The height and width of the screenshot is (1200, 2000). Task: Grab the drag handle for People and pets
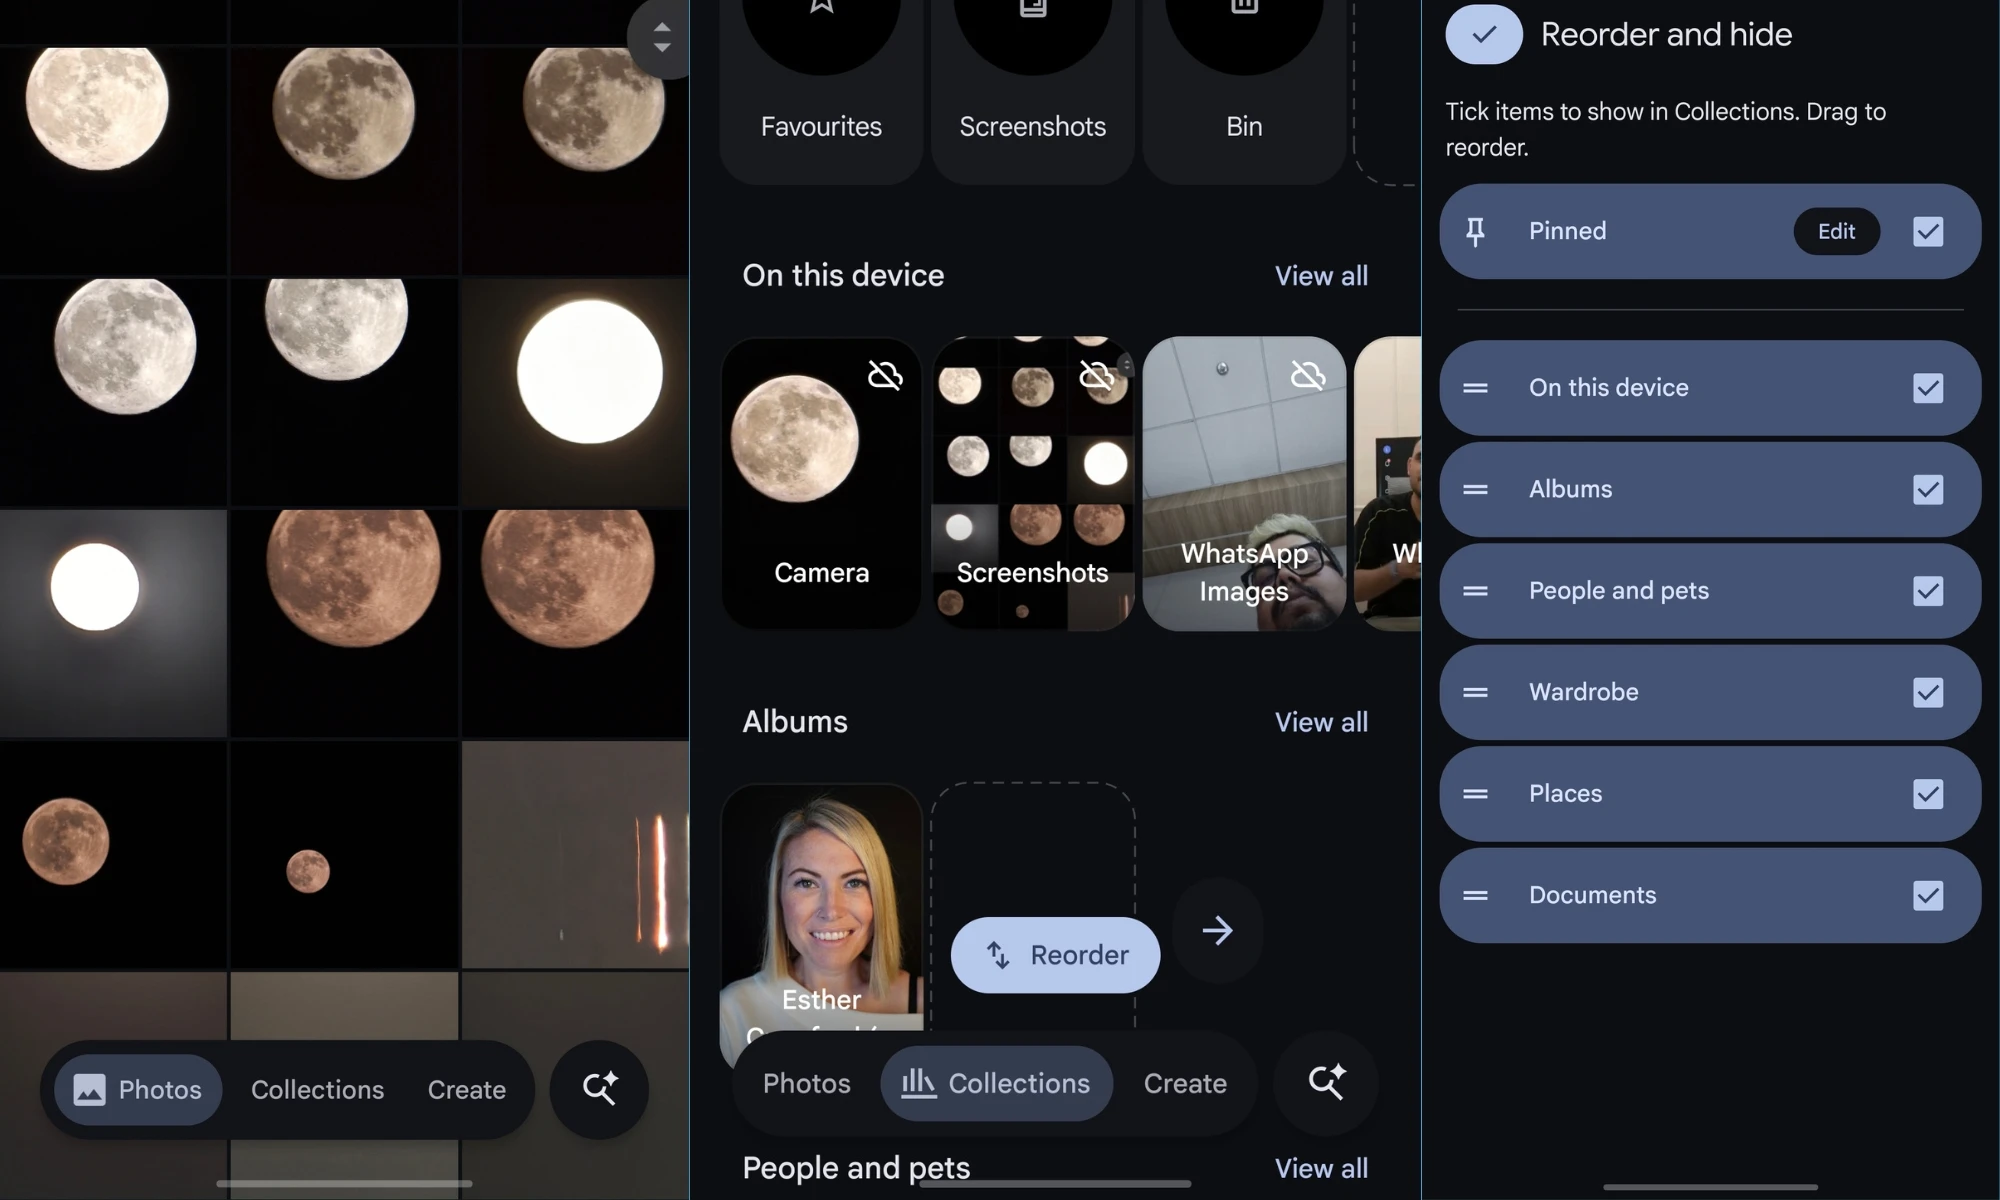(1475, 591)
